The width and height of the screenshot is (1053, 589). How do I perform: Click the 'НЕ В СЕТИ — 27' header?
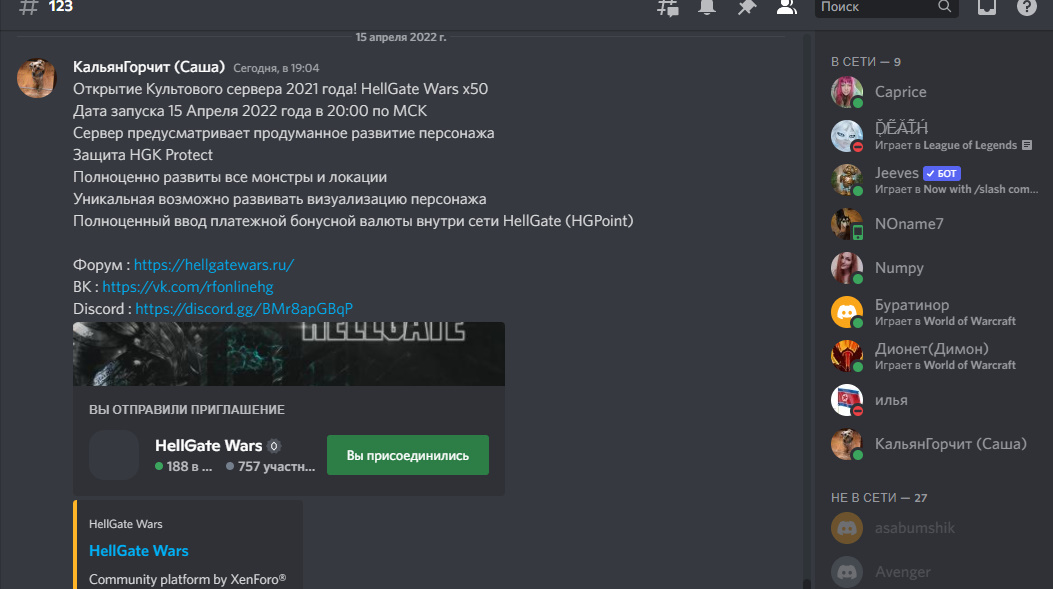[879, 498]
